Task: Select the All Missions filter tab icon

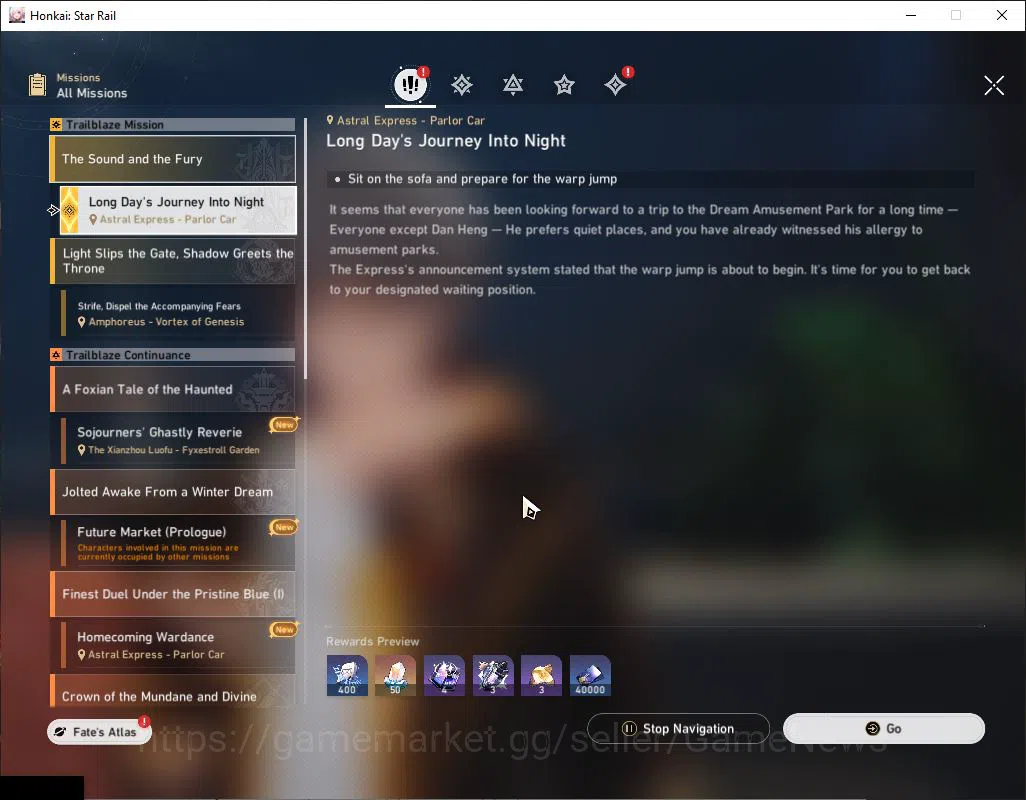Action: click(x=410, y=84)
